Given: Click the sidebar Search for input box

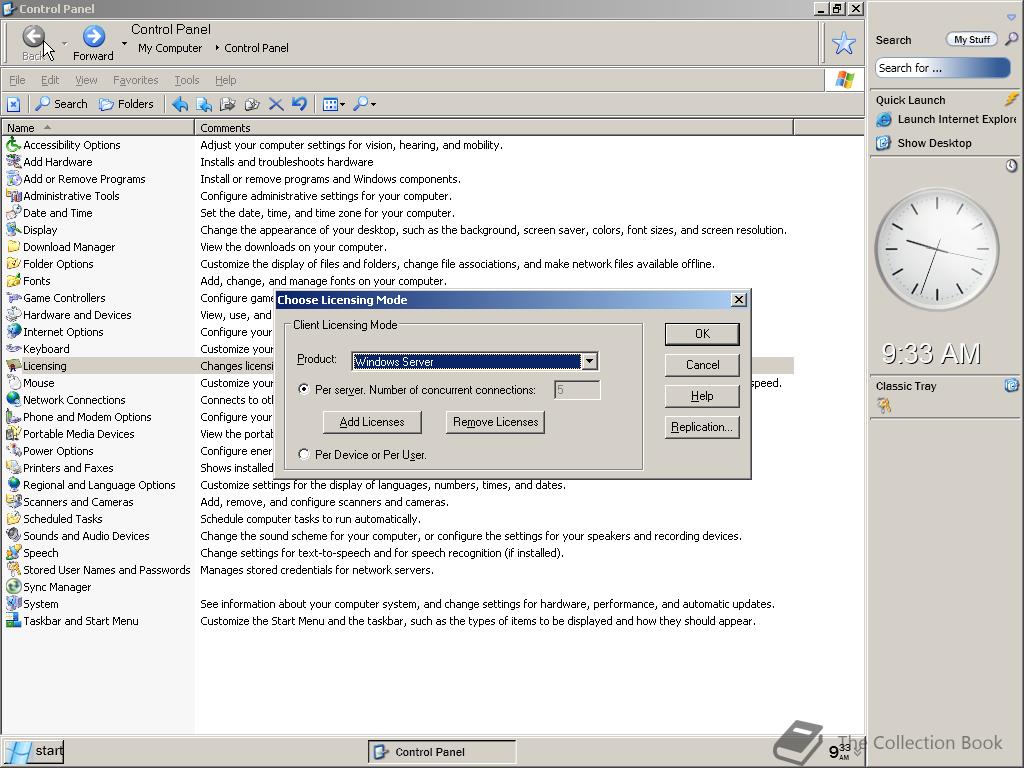Looking at the screenshot, I should coord(942,68).
